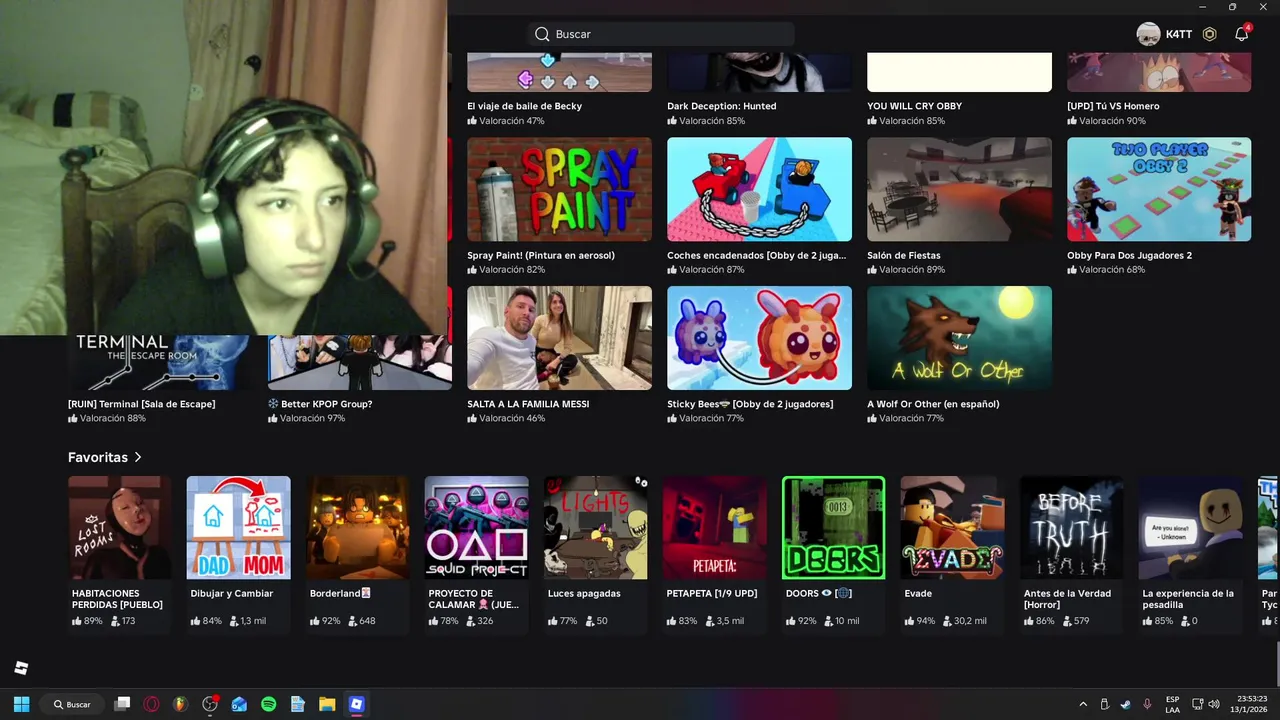
Task: Open Dibujar y Cambiar favorite tile
Action: (x=238, y=553)
